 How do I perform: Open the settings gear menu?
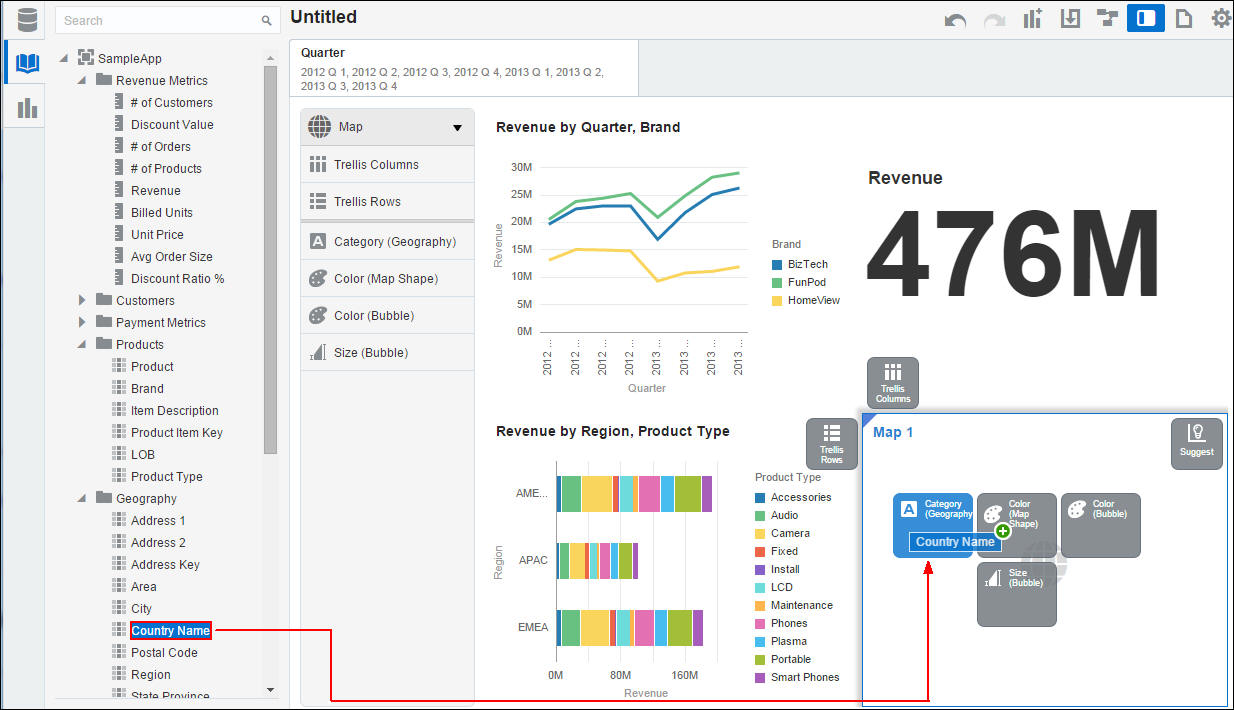[x=1221, y=18]
